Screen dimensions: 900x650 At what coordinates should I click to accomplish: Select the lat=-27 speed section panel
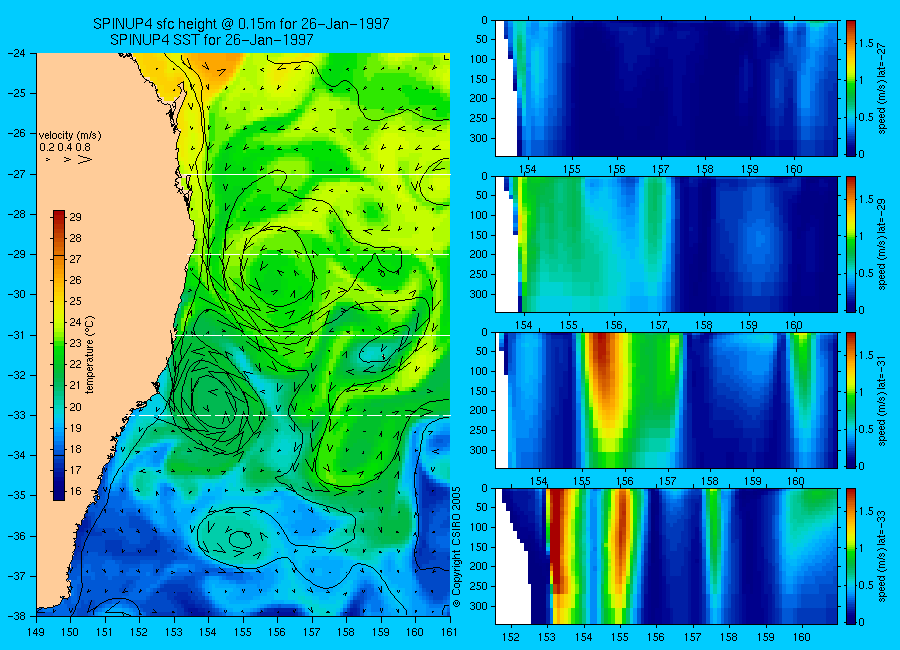pyautogui.click(x=666, y=88)
